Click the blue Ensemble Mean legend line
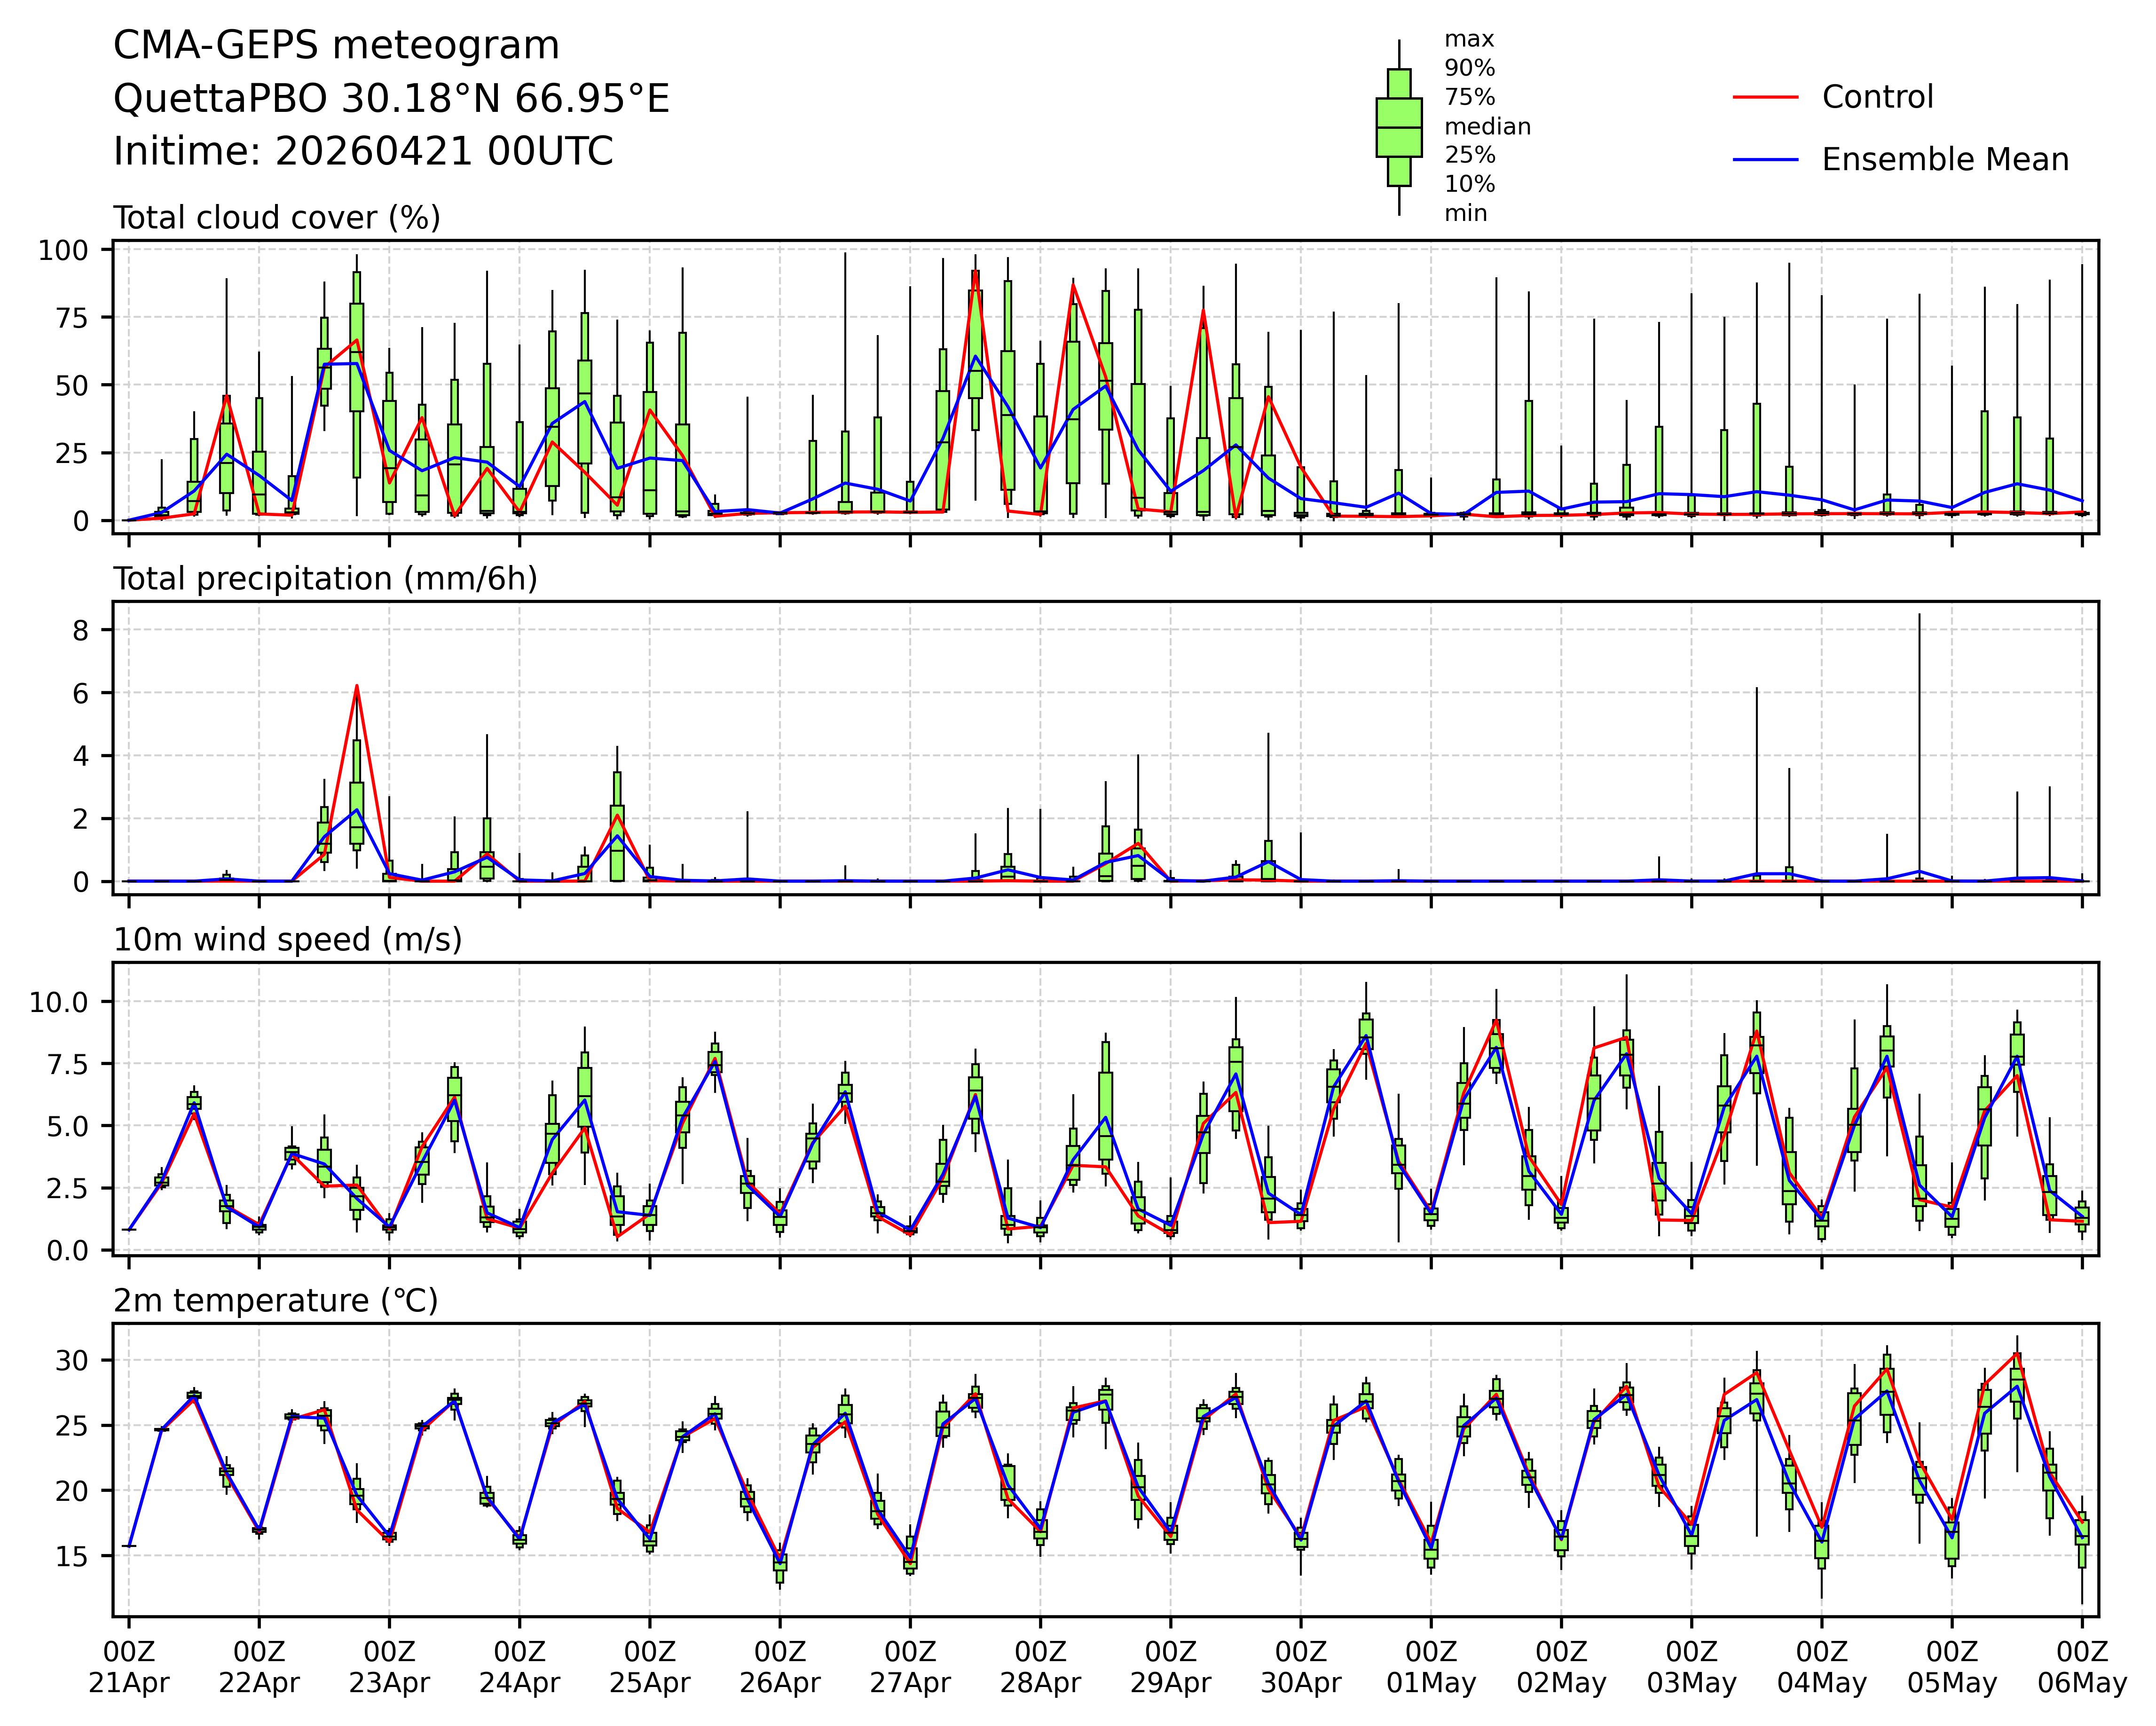 [x=1765, y=160]
